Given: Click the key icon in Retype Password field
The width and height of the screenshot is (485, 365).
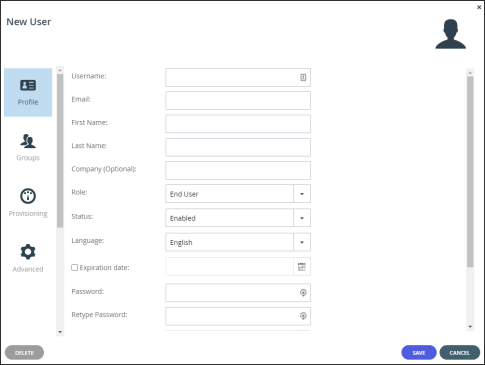Looking at the screenshot, I should click(x=303, y=316).
